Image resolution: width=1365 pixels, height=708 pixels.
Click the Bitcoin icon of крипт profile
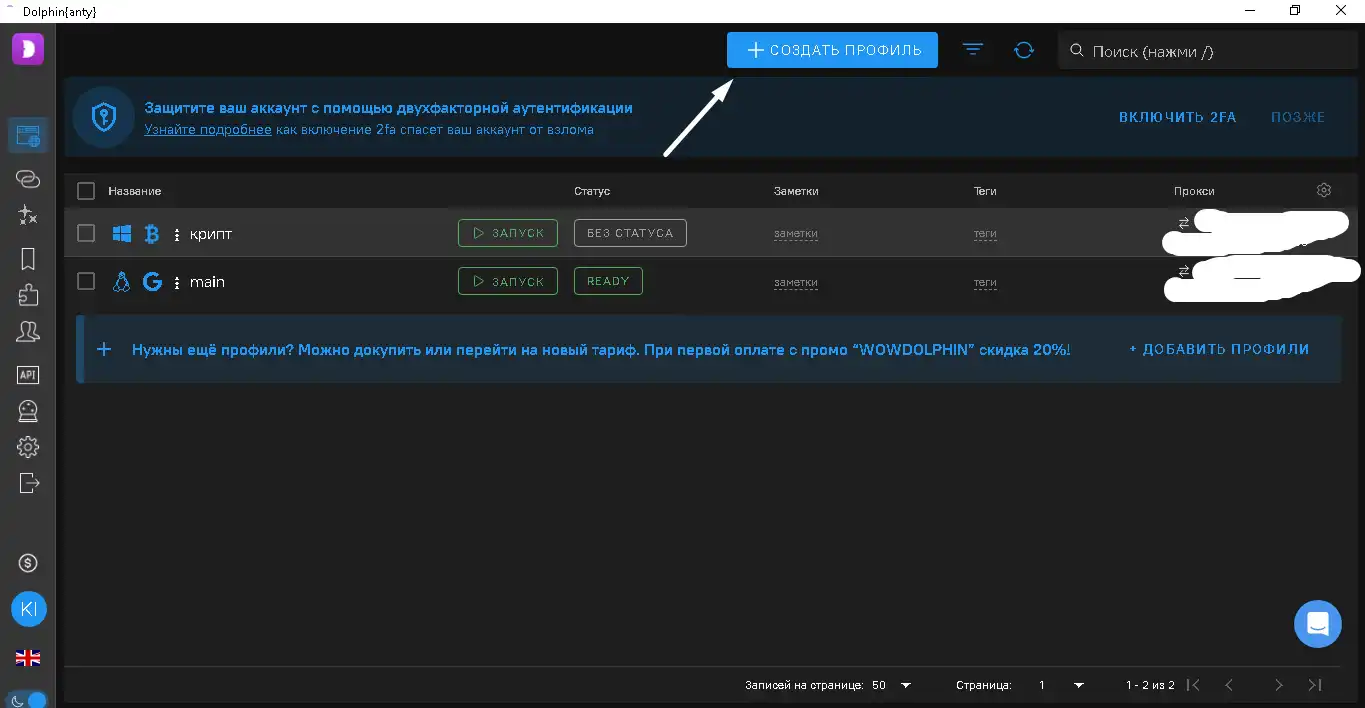tap(152, 234)
